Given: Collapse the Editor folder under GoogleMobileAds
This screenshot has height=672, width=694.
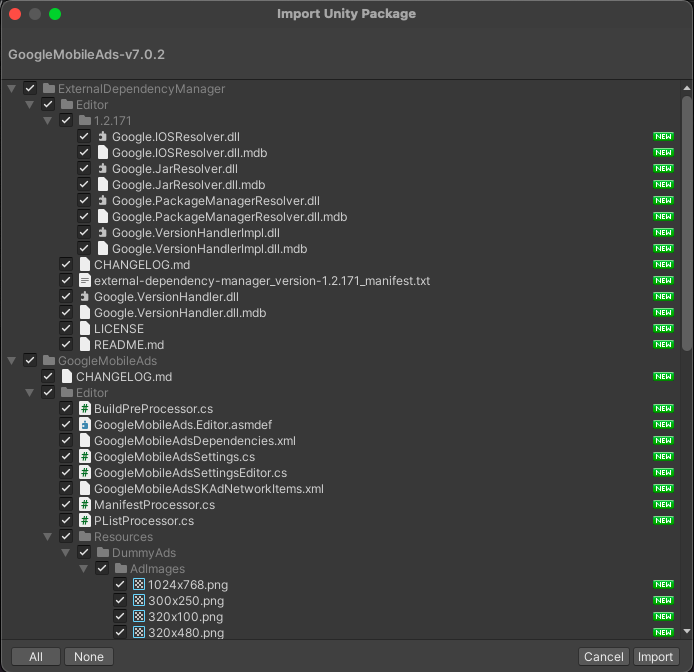Looking at the screenshot, I should coord(30,393).
